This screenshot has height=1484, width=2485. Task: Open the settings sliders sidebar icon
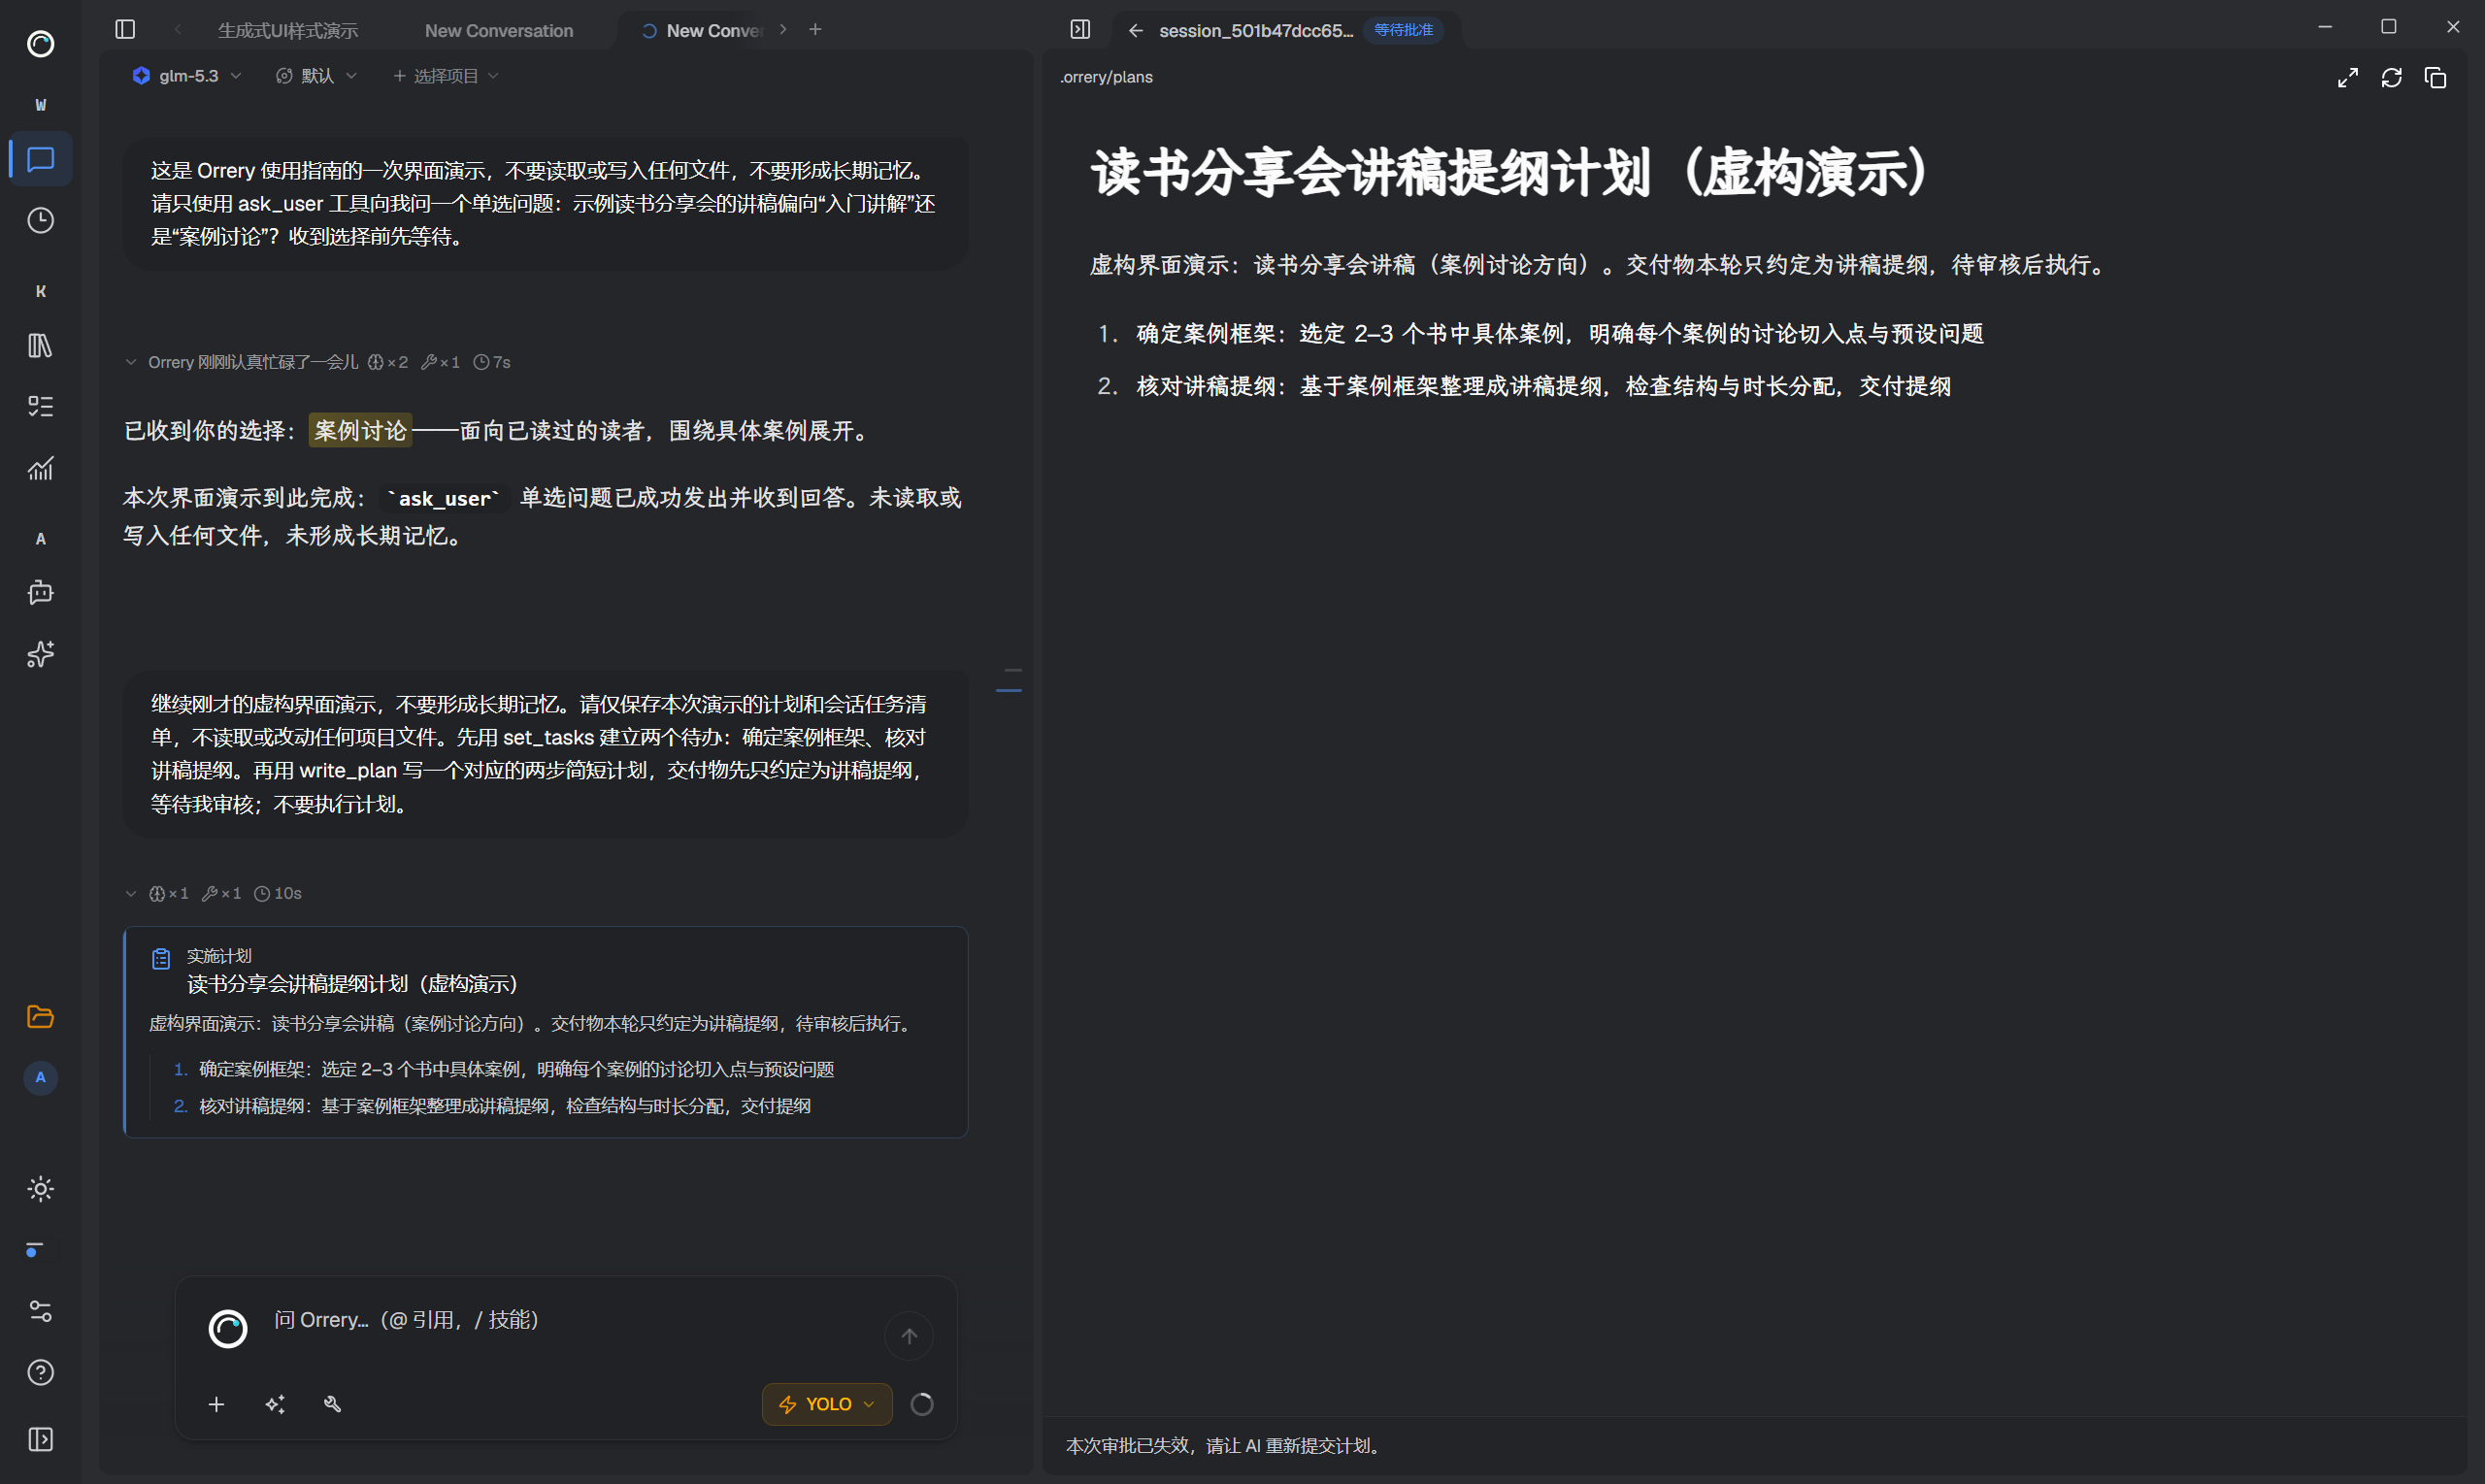point(40,1311)
